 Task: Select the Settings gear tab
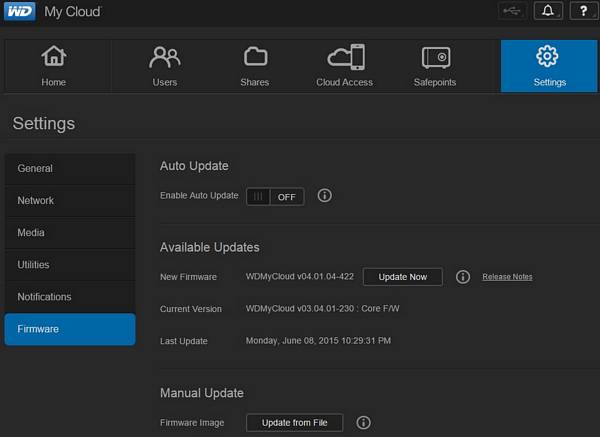[547, 66]
